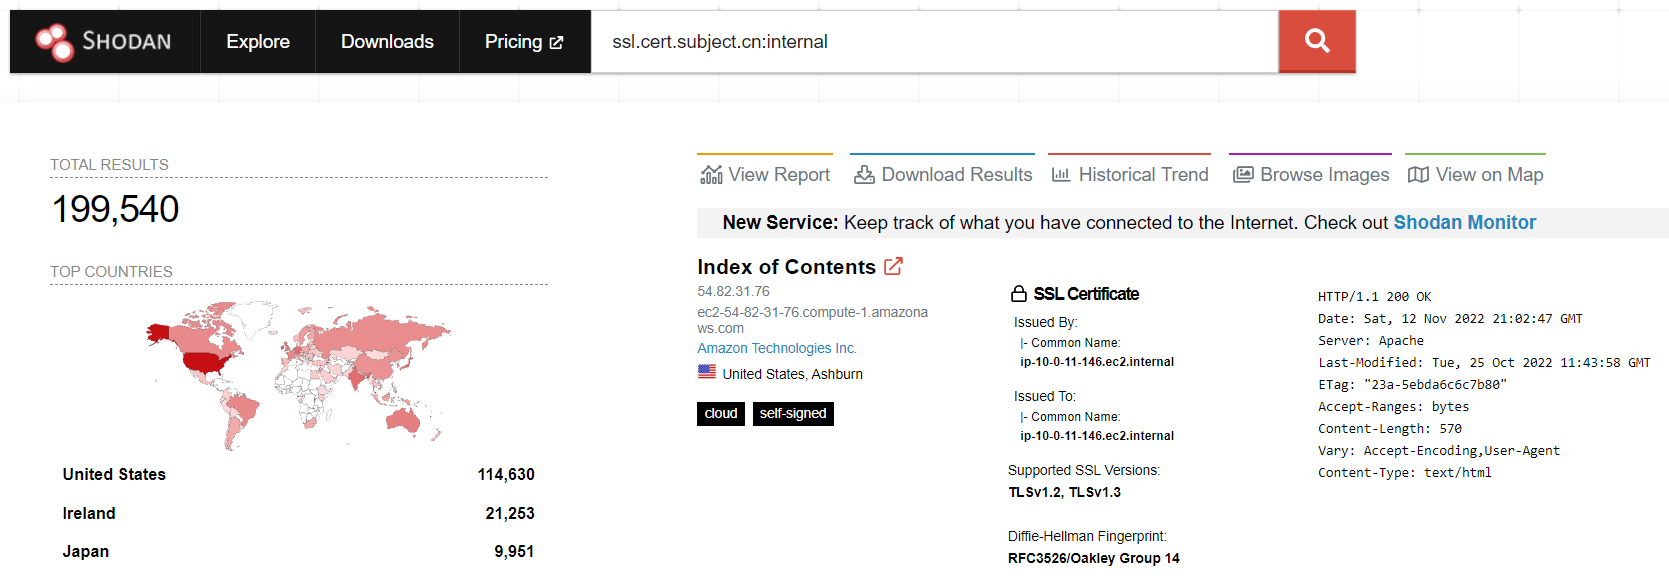
Task: Click the Accept-Ranges: bytes line
Action: click(x=1393, y=407)
